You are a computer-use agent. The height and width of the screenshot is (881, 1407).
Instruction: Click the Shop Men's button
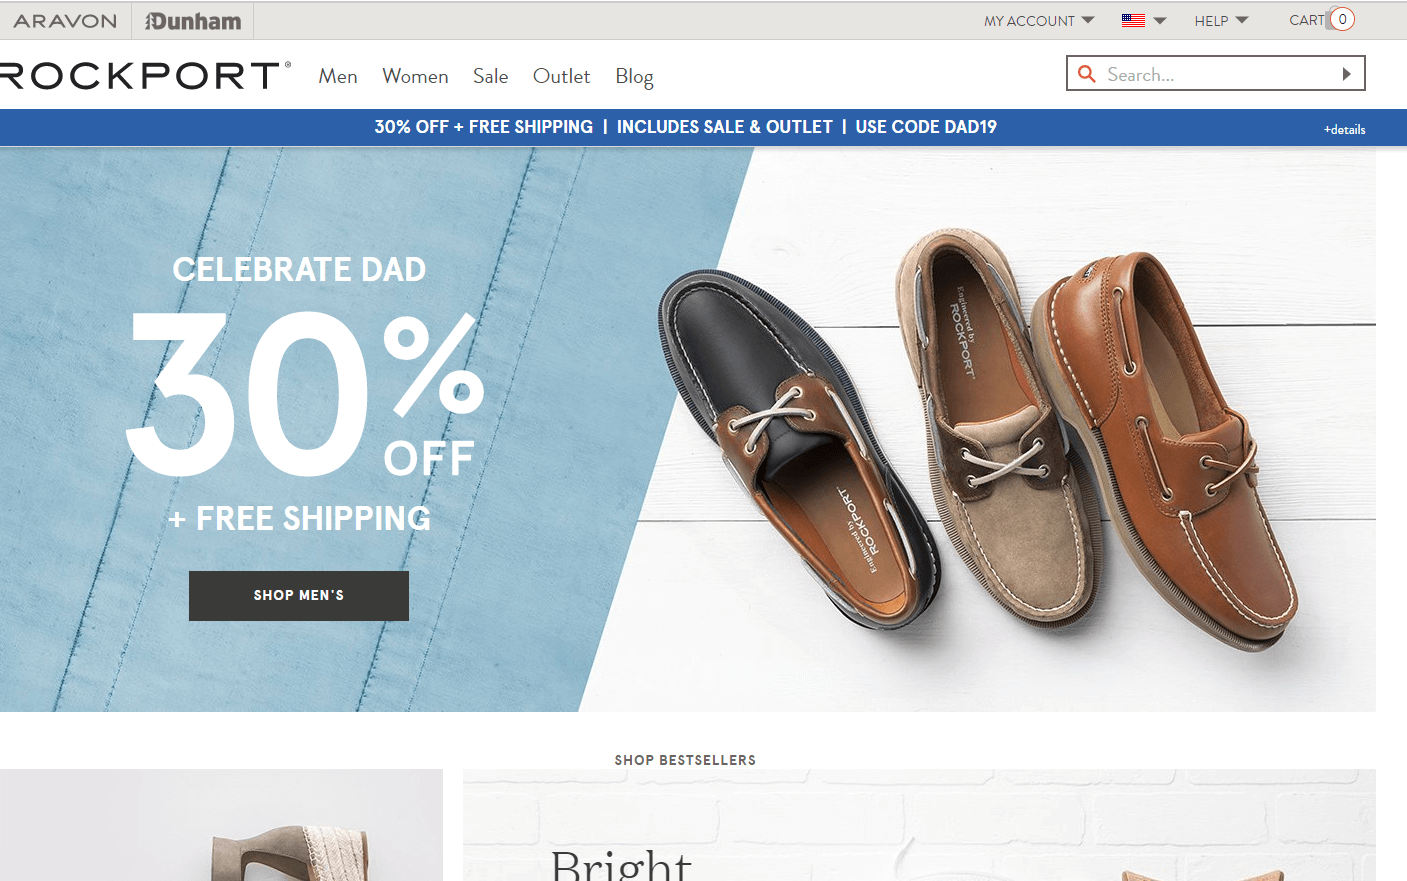coord(299,596)
